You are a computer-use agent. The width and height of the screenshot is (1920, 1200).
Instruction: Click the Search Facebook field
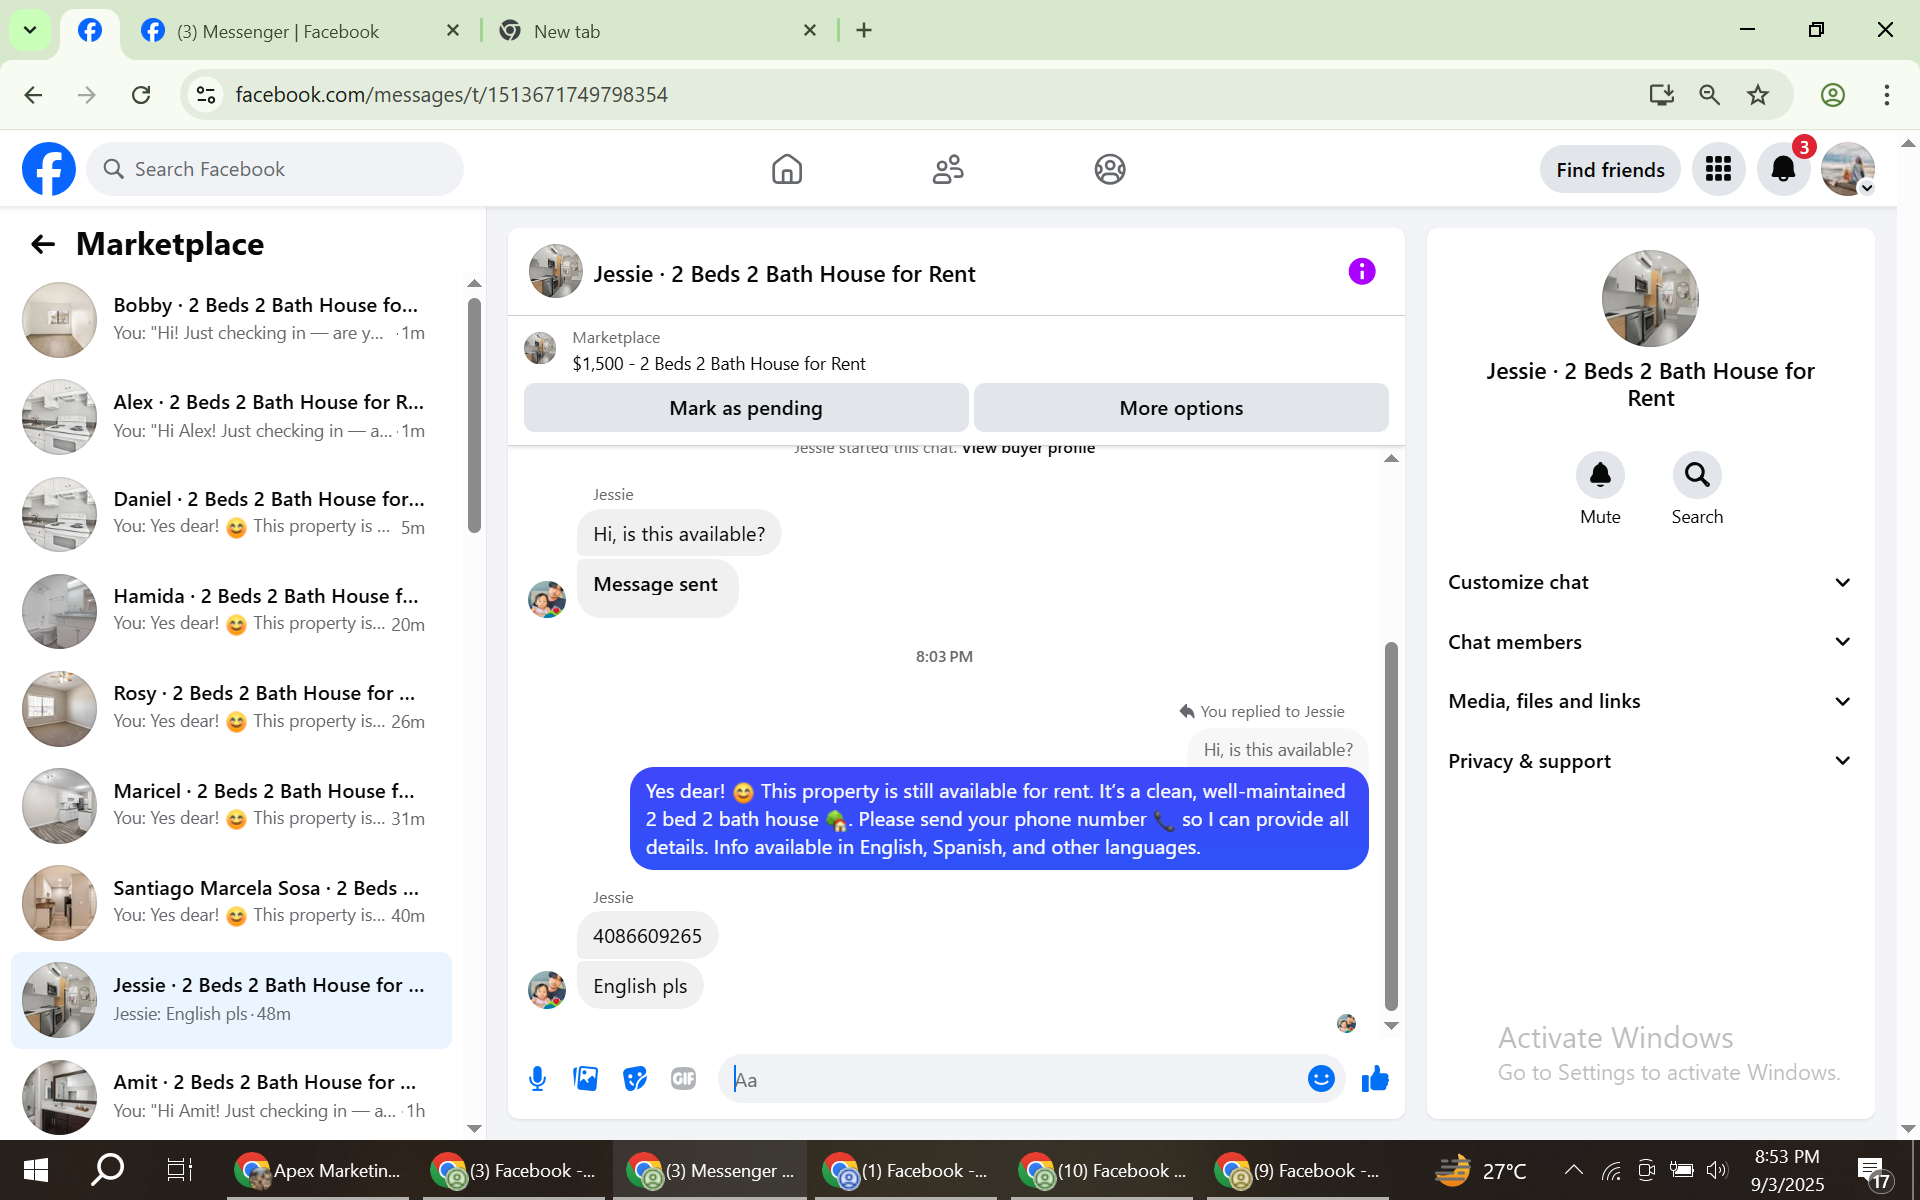(x=275, y=169)
